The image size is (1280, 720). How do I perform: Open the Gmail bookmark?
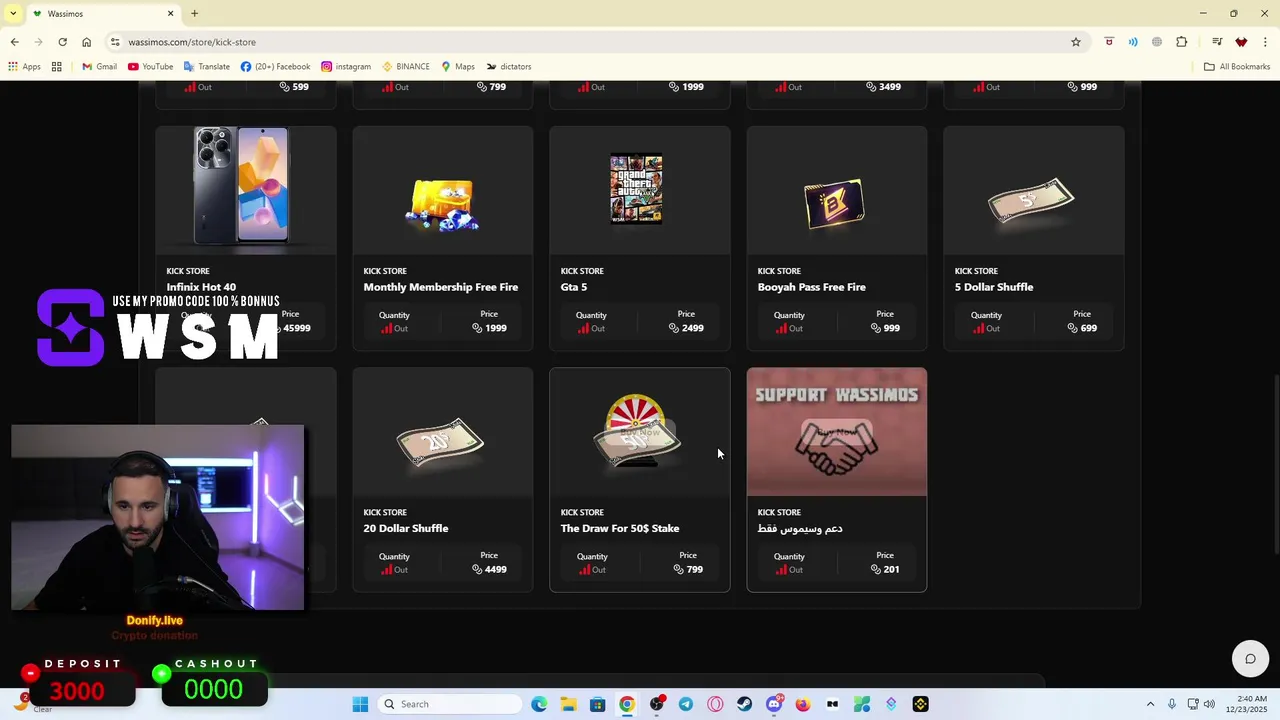tap(99, 67)
